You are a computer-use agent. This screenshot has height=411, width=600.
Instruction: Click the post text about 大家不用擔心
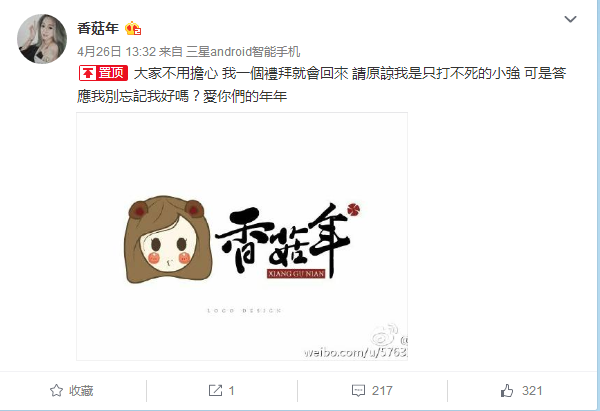click(x=321, y=84)
